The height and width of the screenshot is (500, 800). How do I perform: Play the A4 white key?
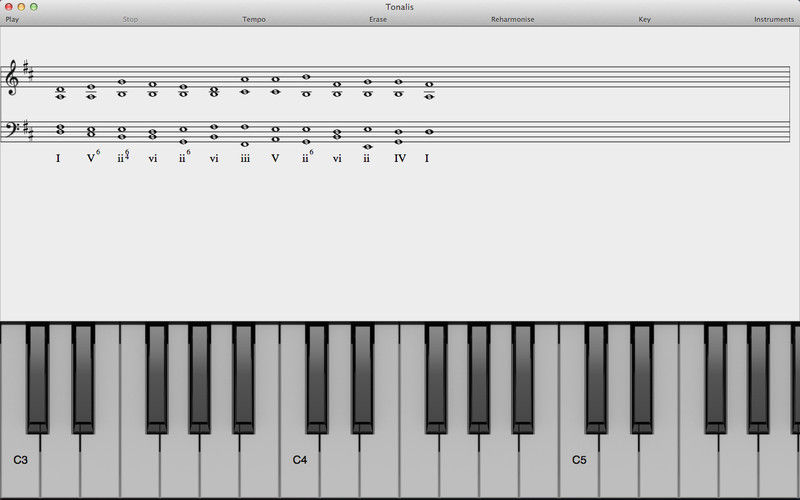[x=499, y=464]
